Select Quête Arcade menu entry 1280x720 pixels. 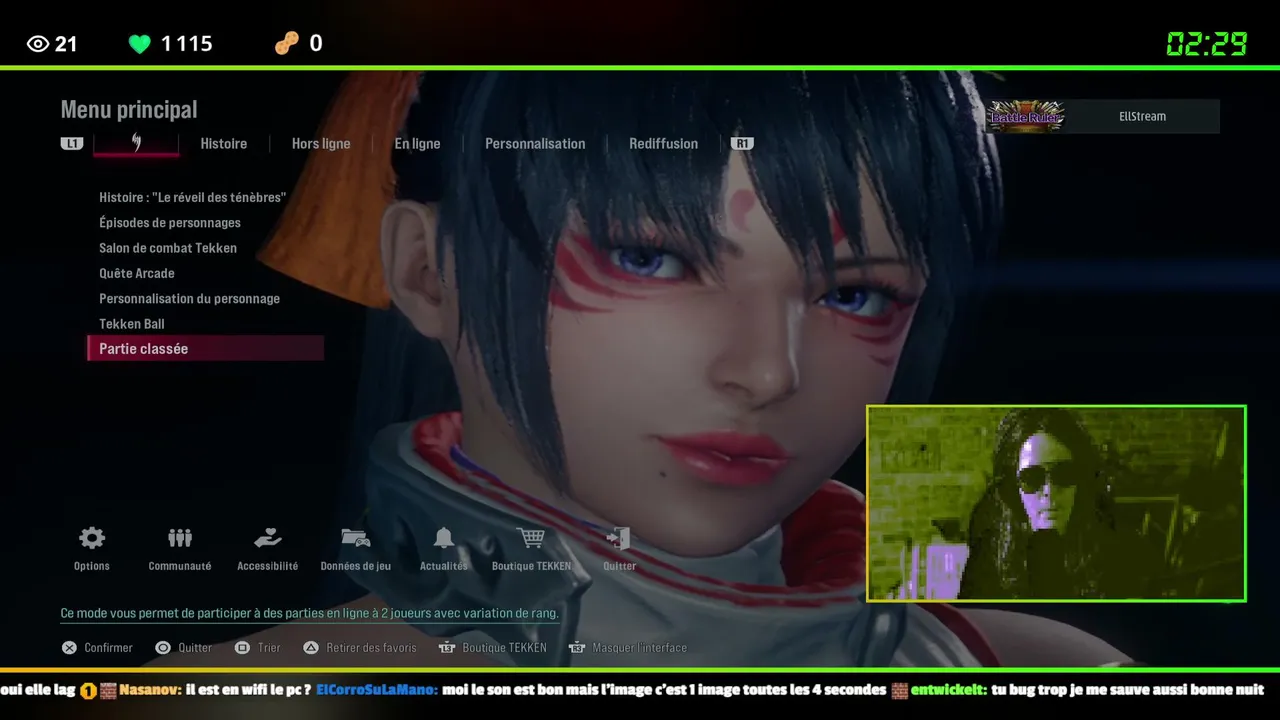[137, 273]
